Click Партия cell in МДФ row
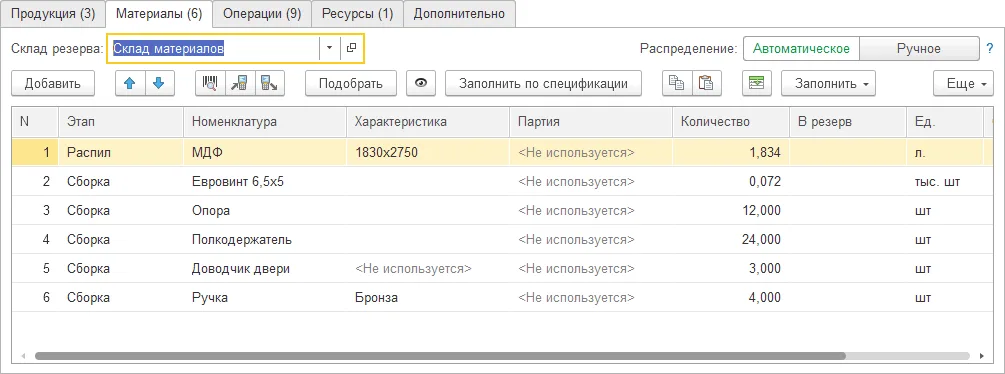1005x374 pixels. pyautogui.click(x=591, y=152)
